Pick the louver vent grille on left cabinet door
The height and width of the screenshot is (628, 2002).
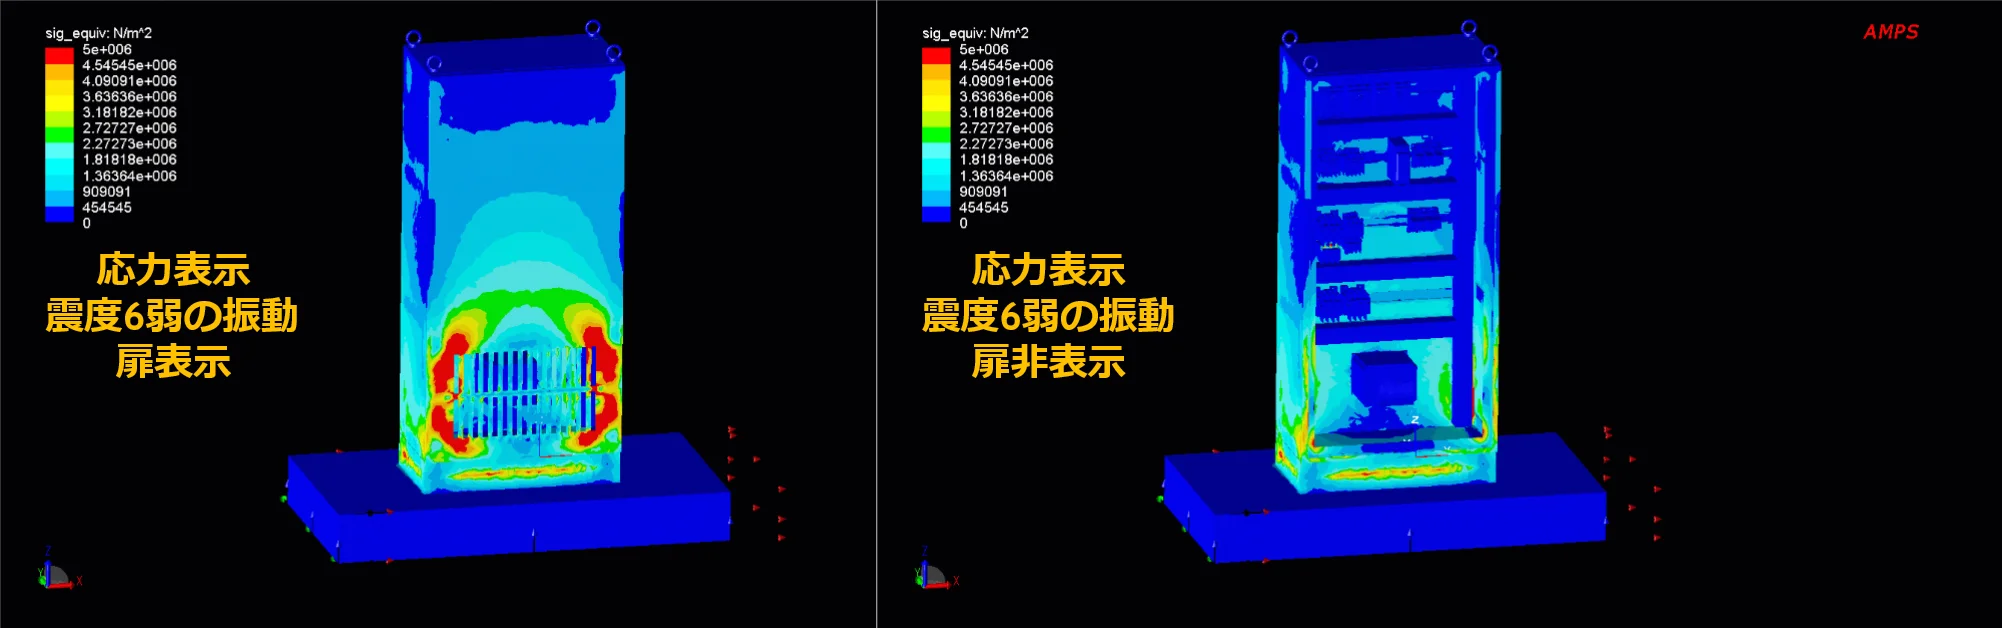(x=527, y=393)
